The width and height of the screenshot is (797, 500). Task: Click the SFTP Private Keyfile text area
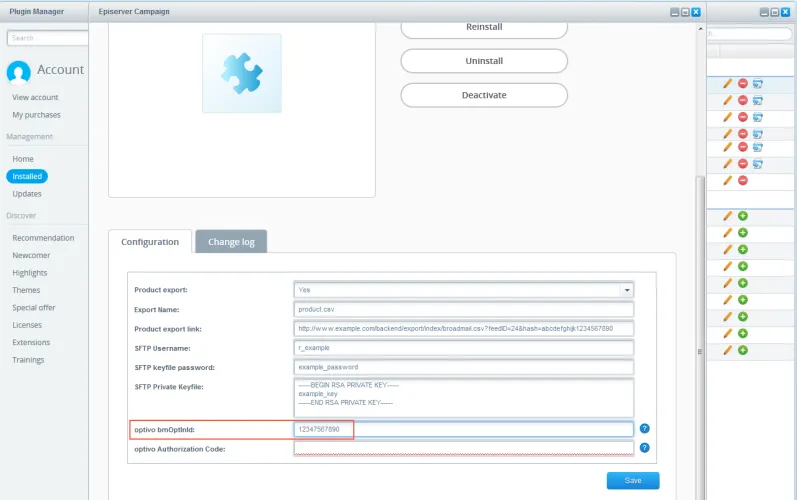coord(464,398)
